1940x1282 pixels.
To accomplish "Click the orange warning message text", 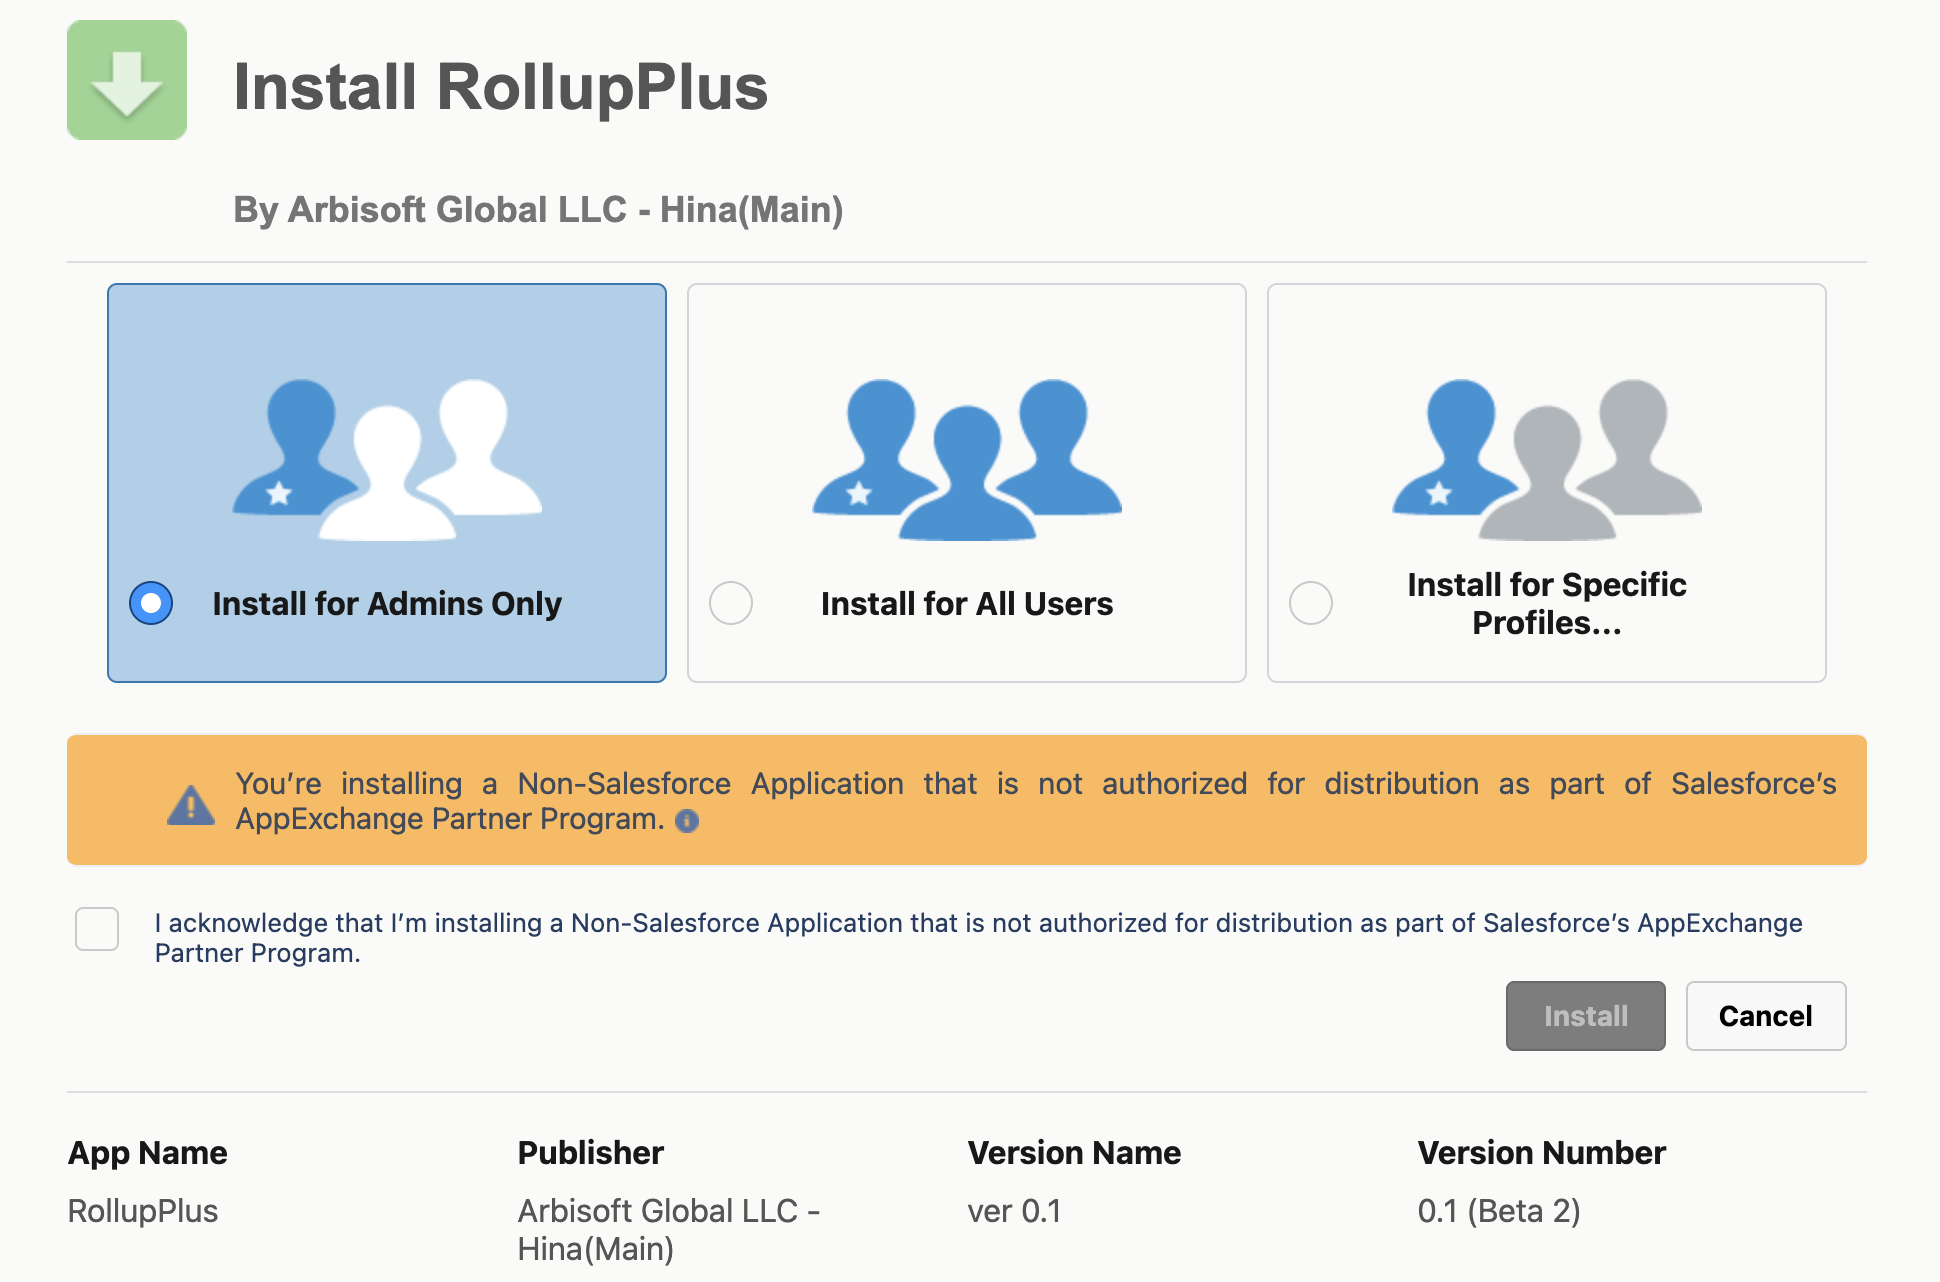I will click(x=1036, y=801).
